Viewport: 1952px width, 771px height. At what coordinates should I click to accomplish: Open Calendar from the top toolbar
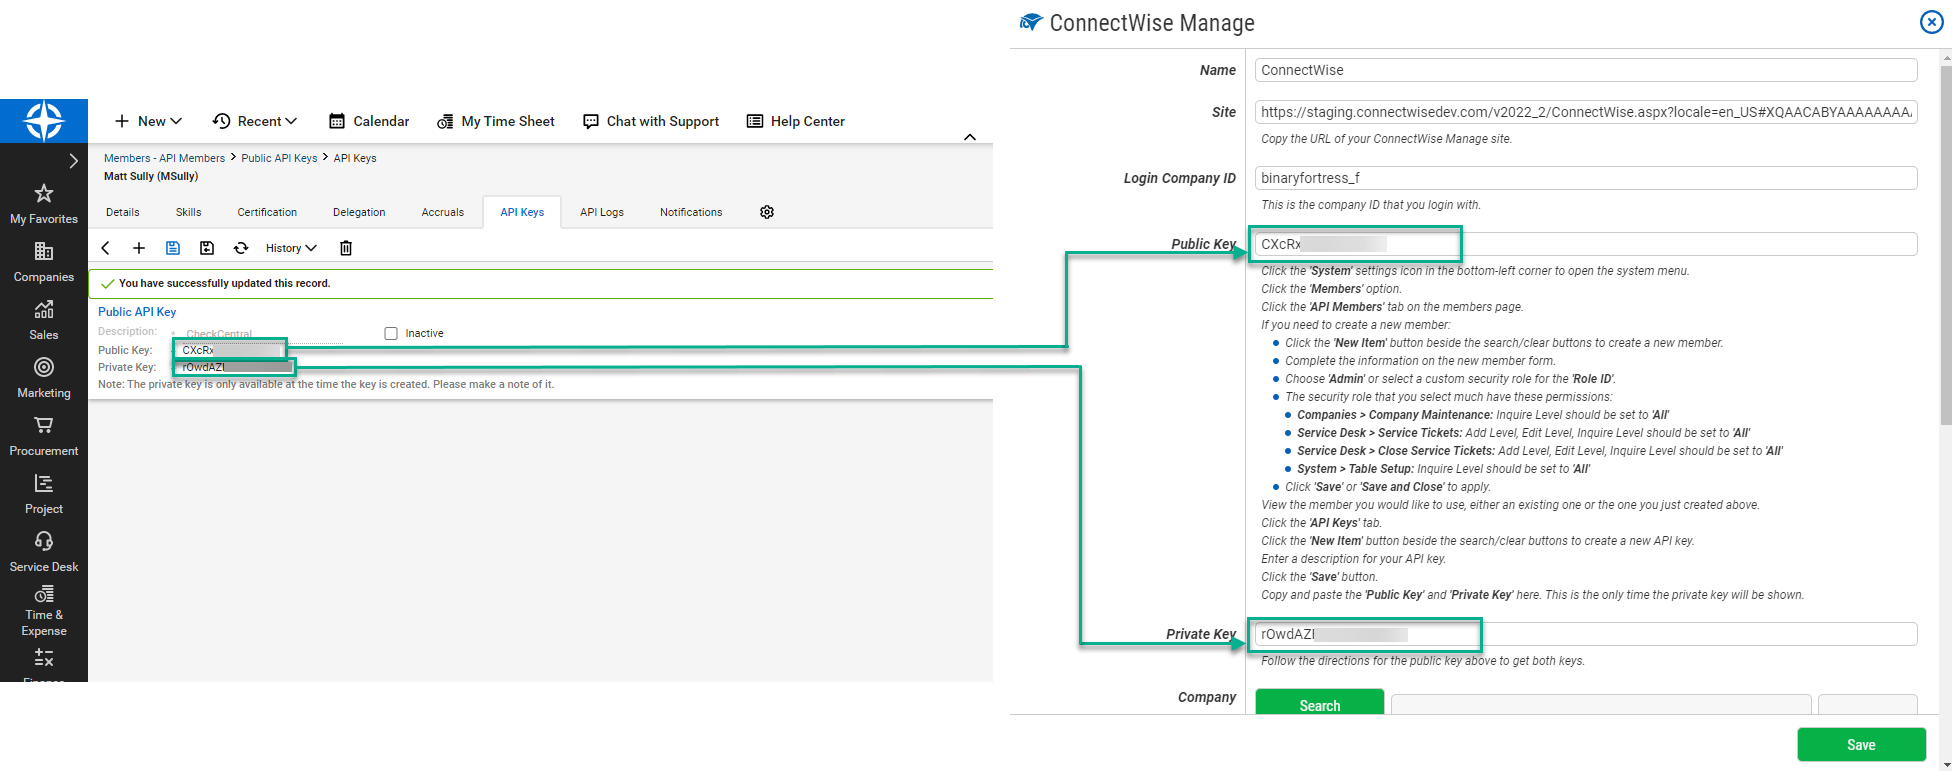[369, 121]
